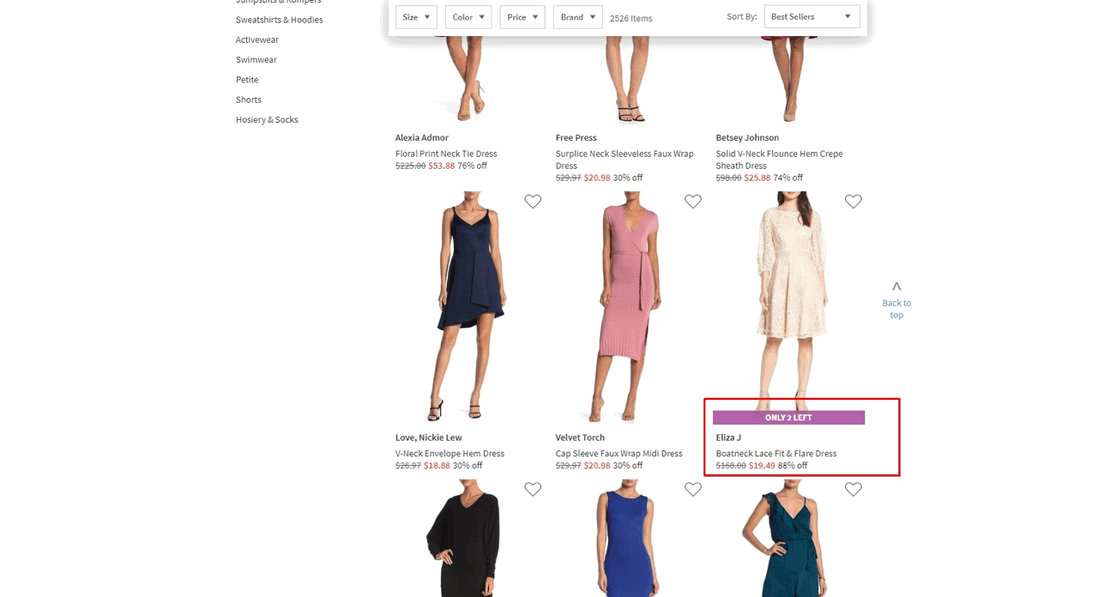Image resolution: width=1098 pixels, height=597 pixels.
Task: Browse the Petite category
Action: coord(247,79)
